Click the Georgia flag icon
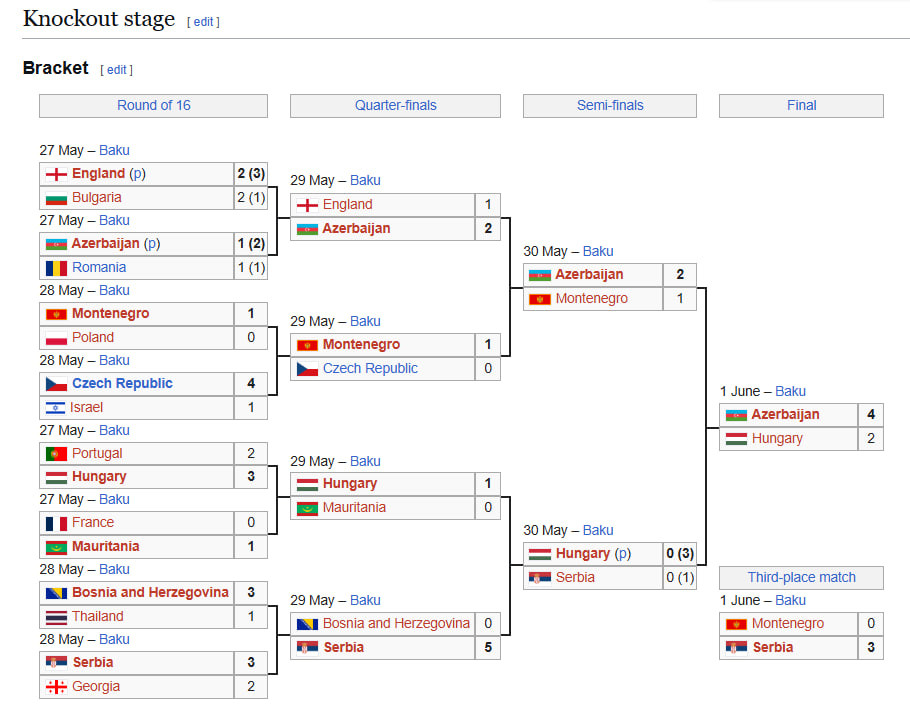The image size is (910, 712). [56, 687]
